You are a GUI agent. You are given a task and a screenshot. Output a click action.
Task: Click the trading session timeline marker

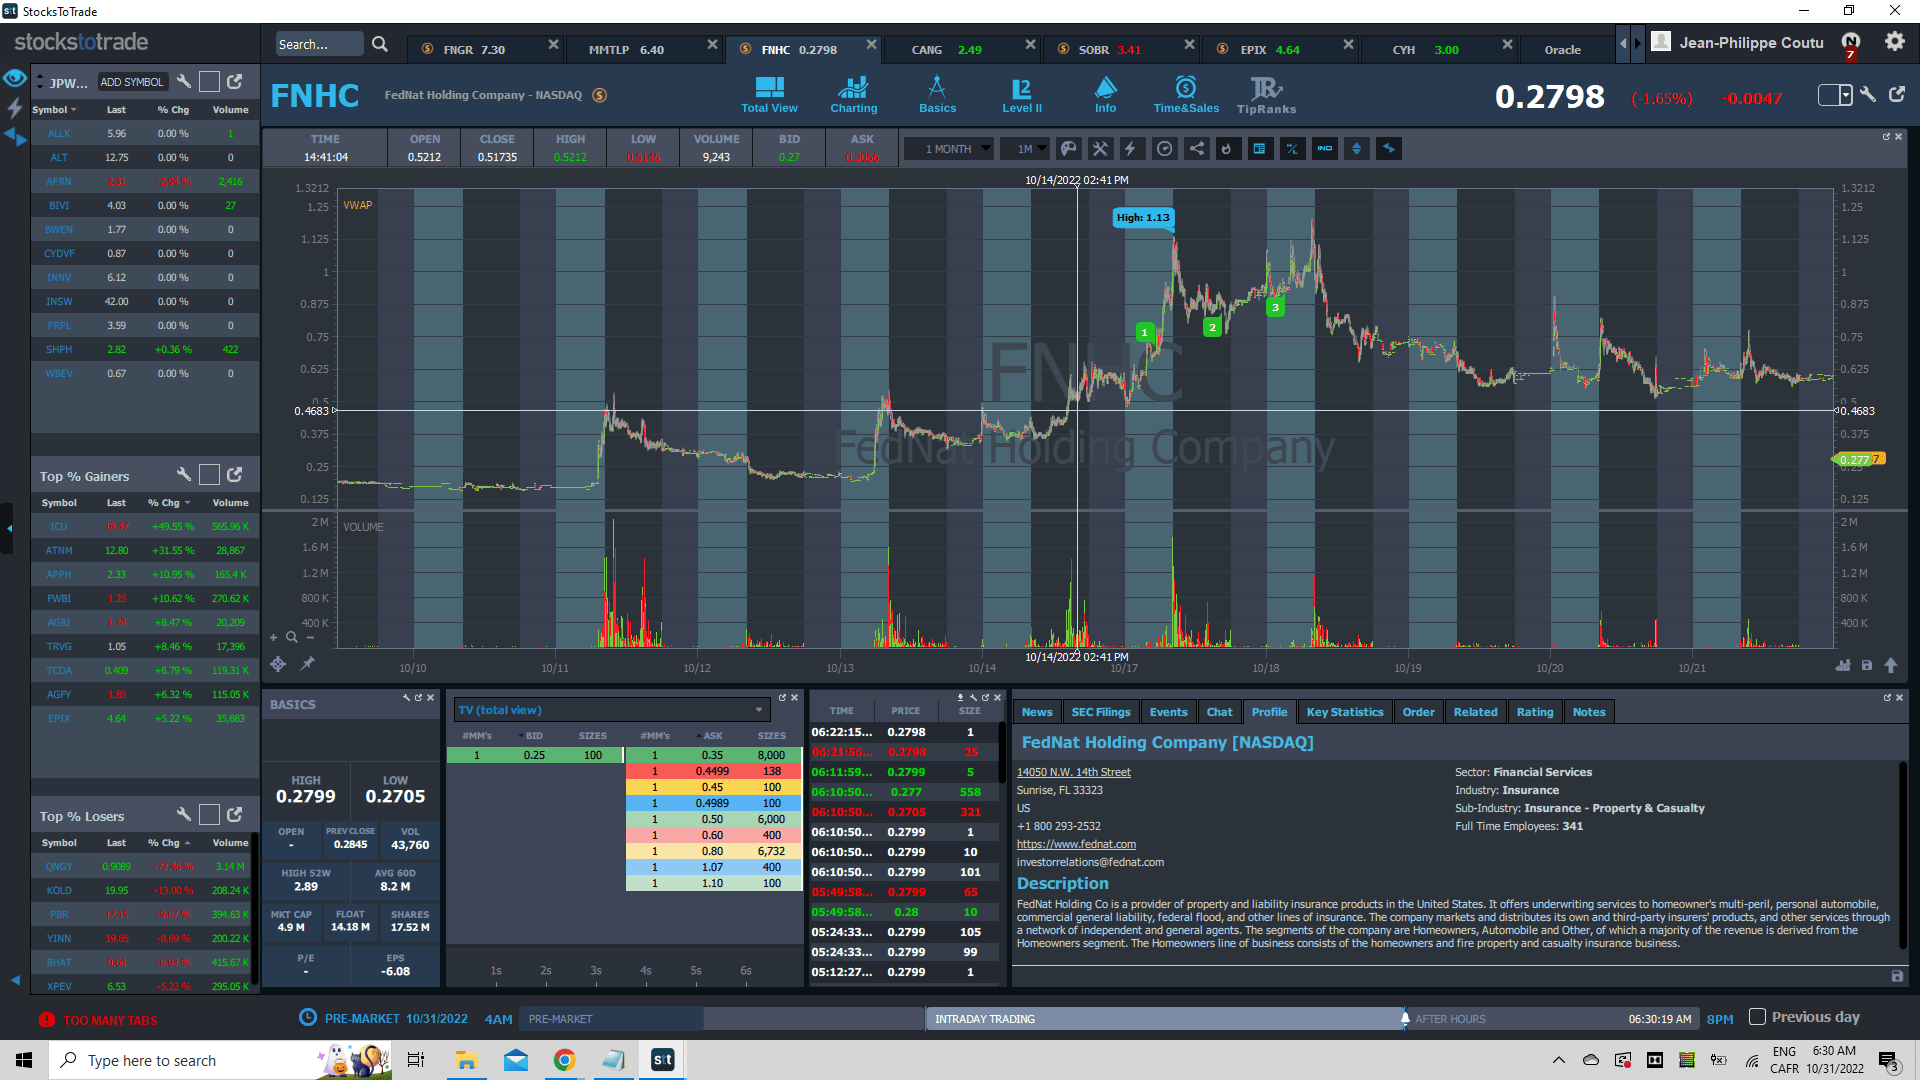tap(1405, 1019)
